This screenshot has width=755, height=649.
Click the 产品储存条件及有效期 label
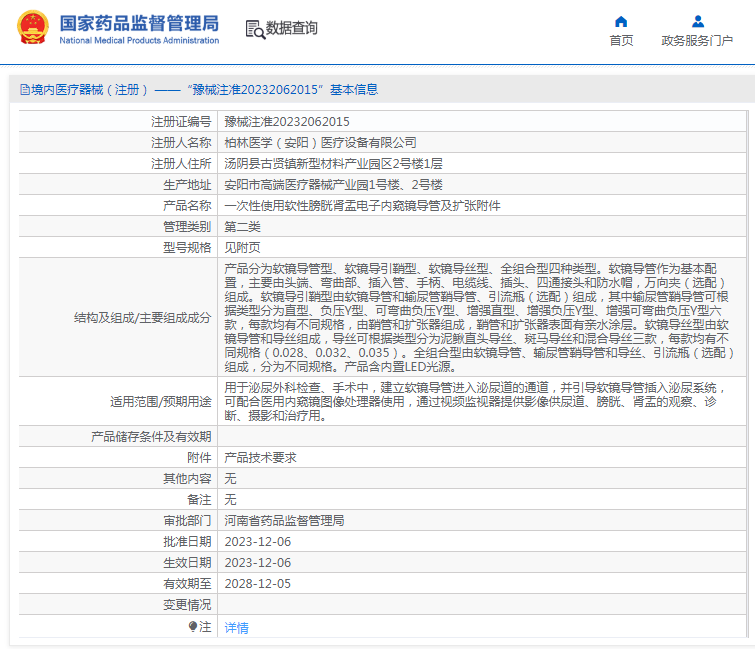point(151,437)
